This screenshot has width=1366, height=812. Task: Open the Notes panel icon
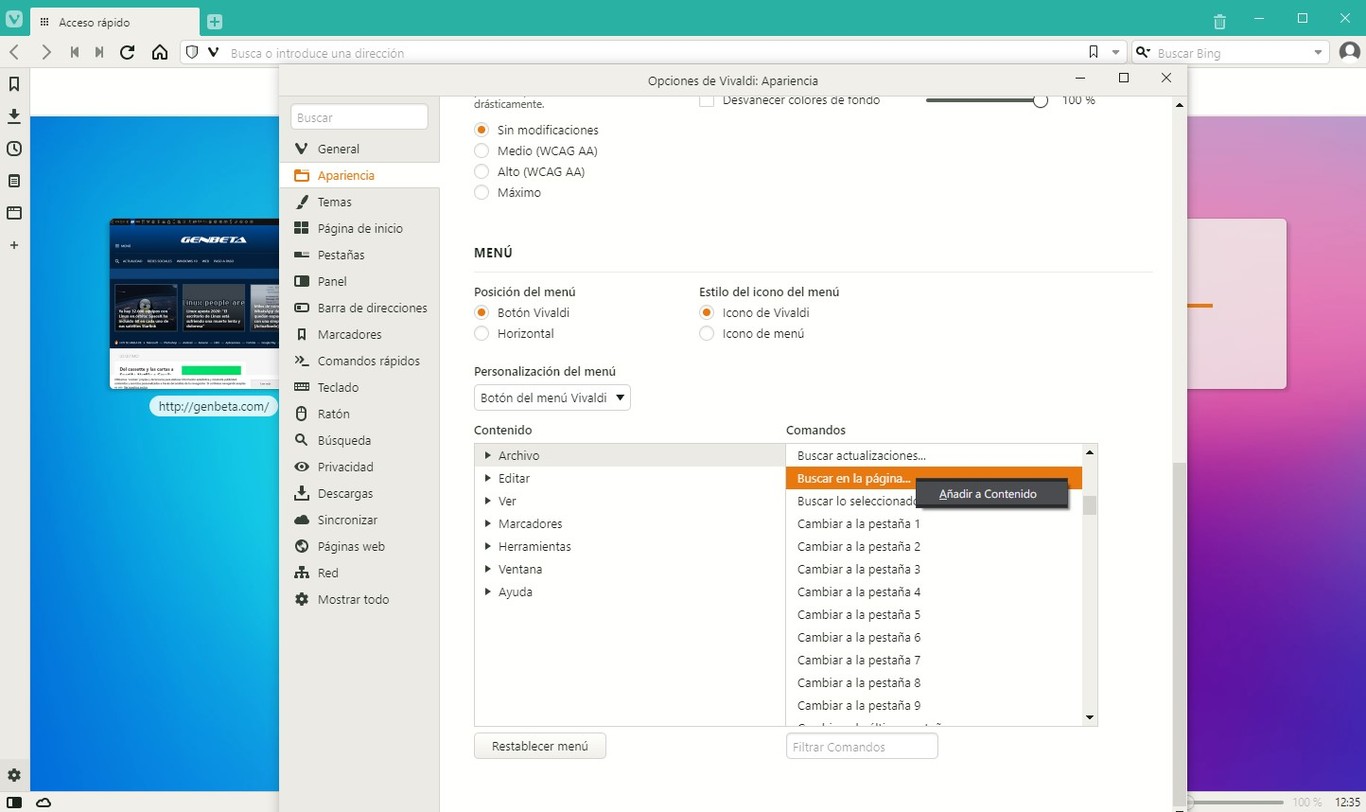coord(14,181)
